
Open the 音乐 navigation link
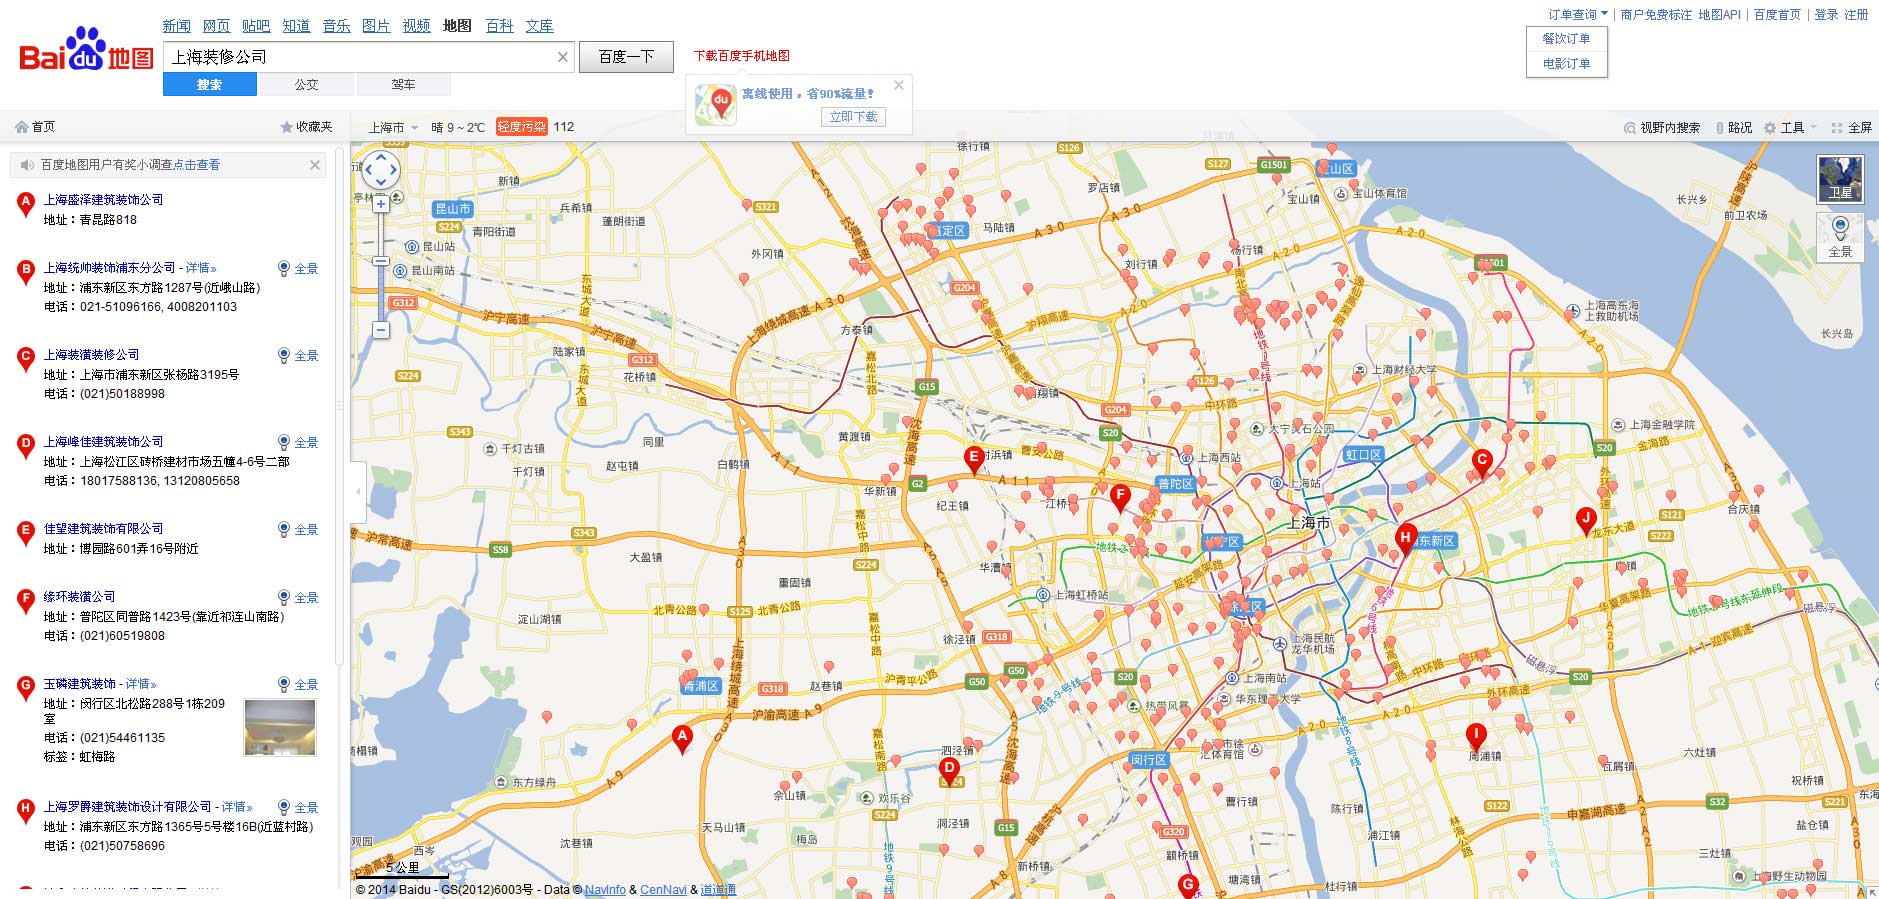point(336,26)
